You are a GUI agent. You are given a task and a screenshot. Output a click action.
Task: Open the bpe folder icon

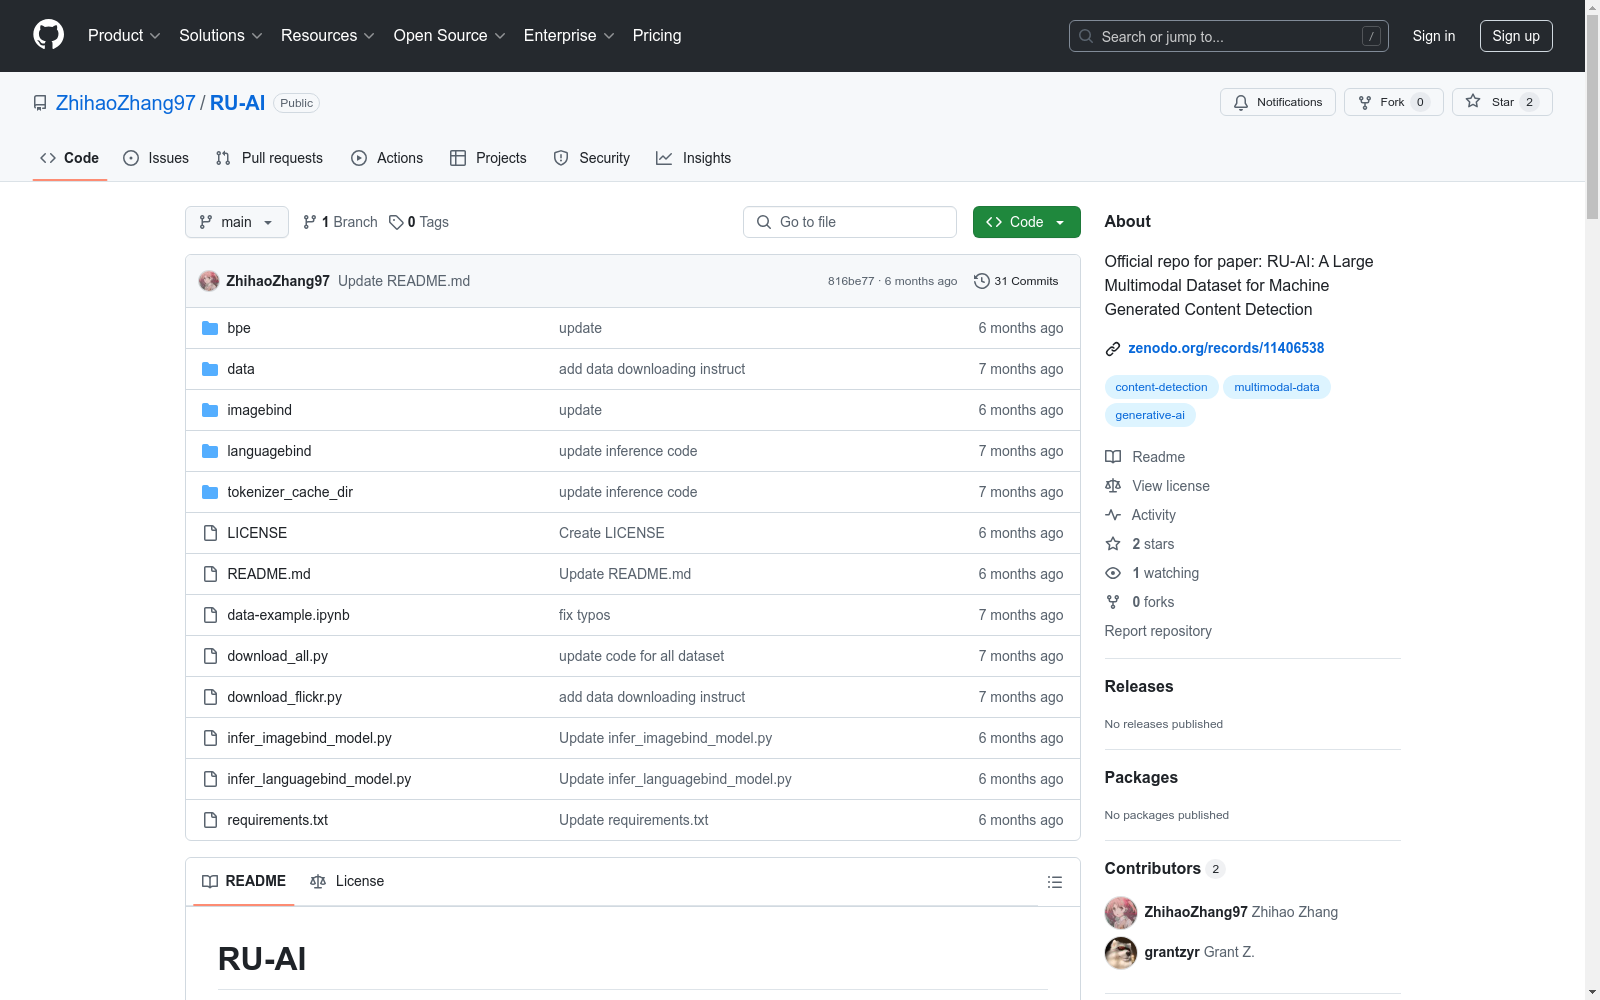point(210,328)
